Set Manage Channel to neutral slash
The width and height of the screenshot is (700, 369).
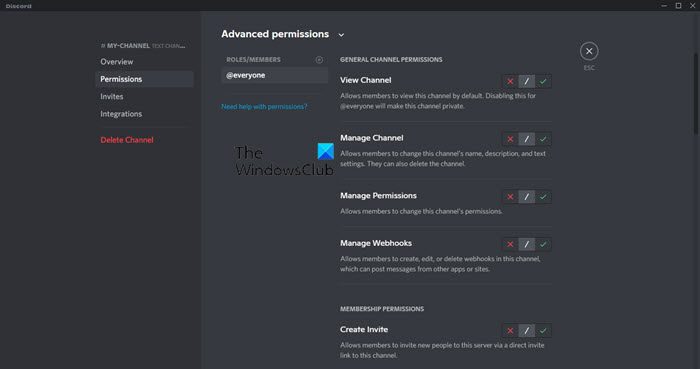coord(526,139)
